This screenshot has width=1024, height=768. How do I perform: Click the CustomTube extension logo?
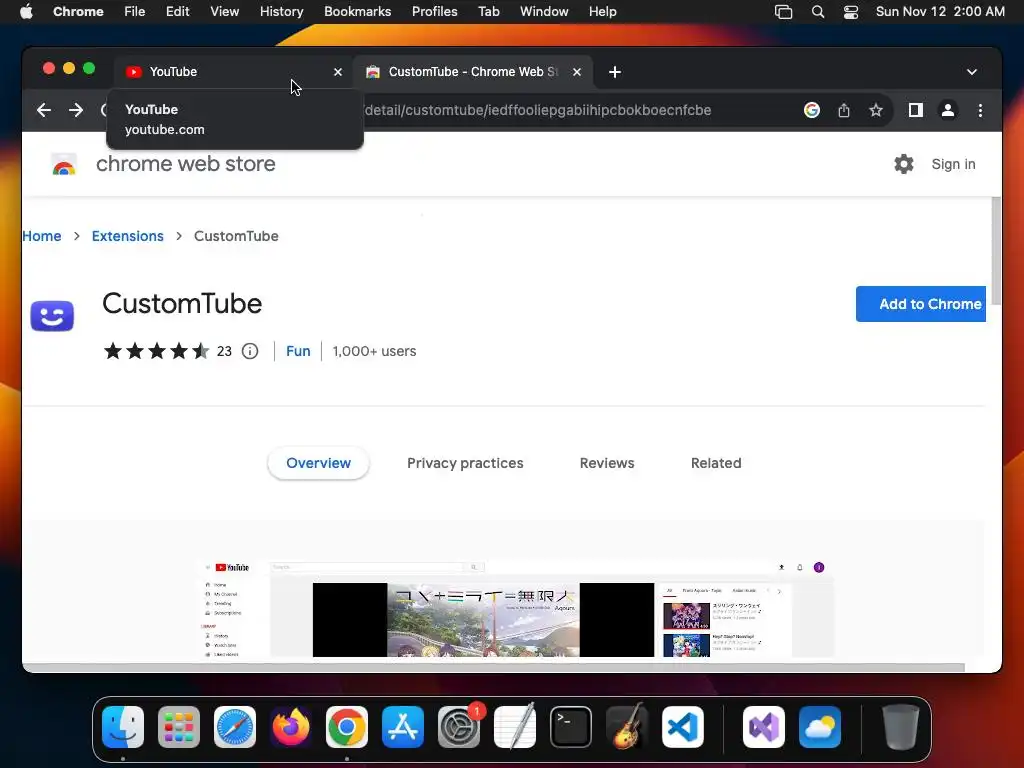[x=52, y=316]
